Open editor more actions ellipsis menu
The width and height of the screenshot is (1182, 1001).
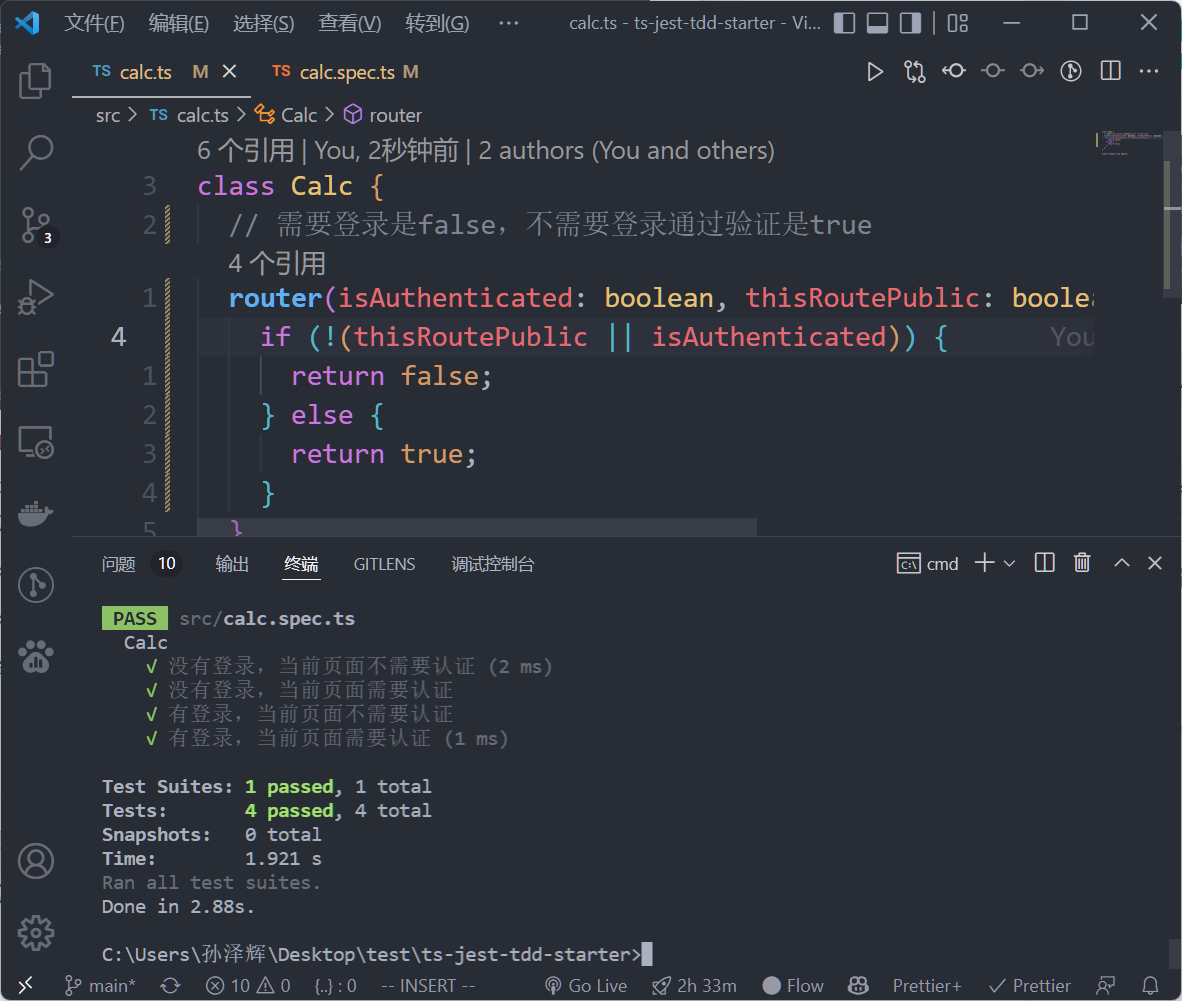coord(1148,71)
